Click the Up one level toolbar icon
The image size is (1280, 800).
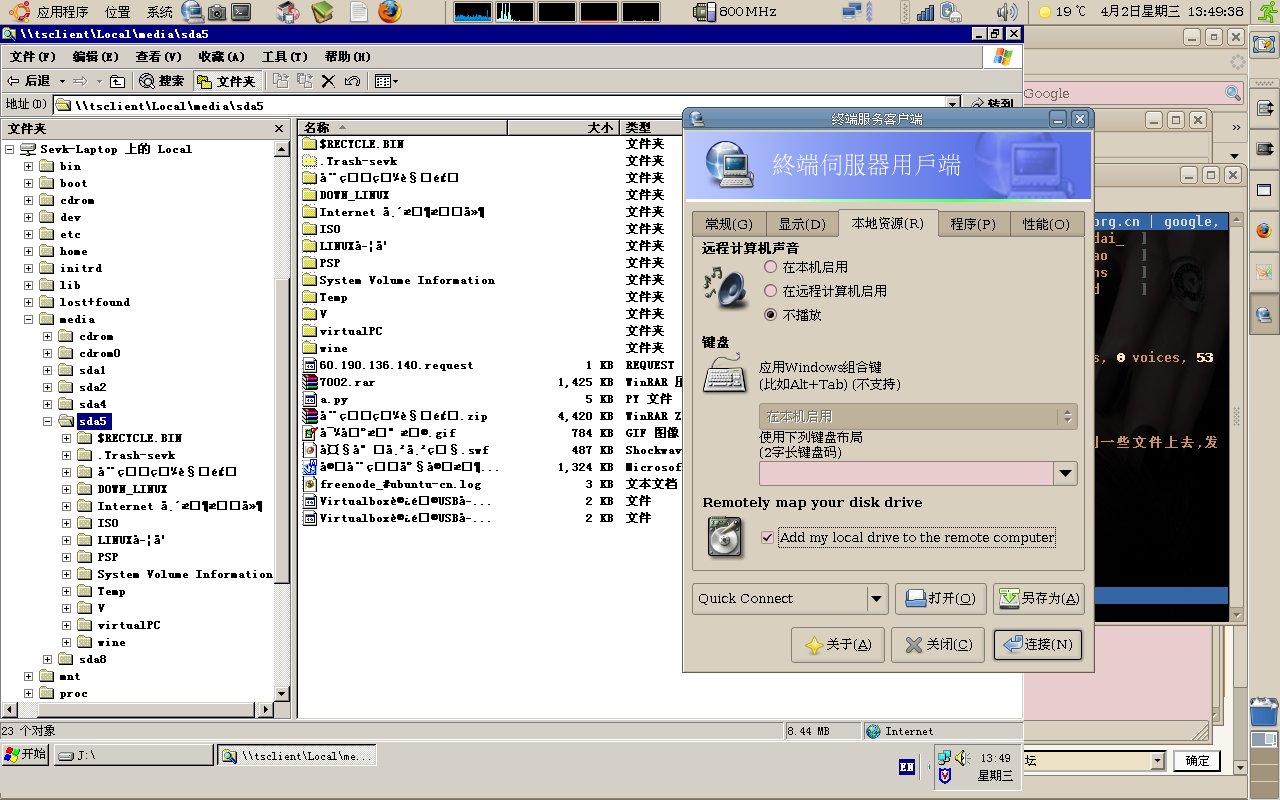coord(117,81)
